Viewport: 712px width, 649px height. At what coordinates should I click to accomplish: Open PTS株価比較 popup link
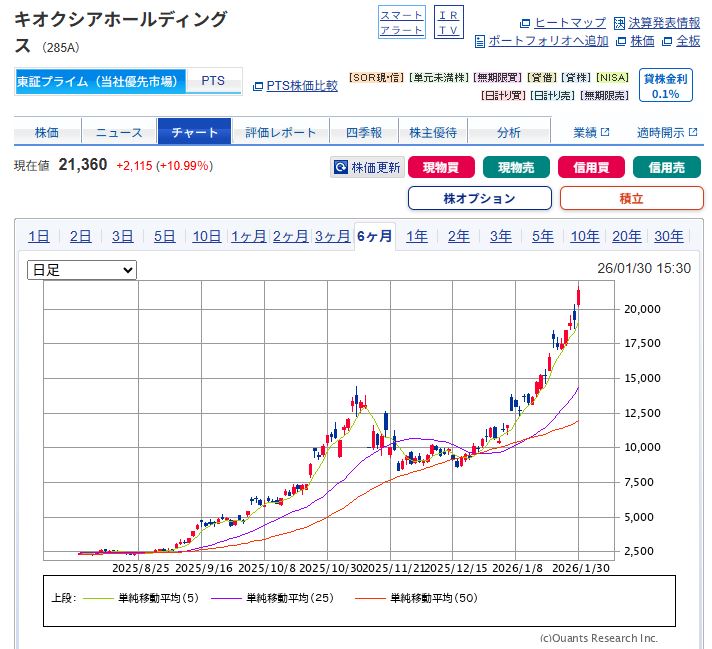(x=295, y=86)
